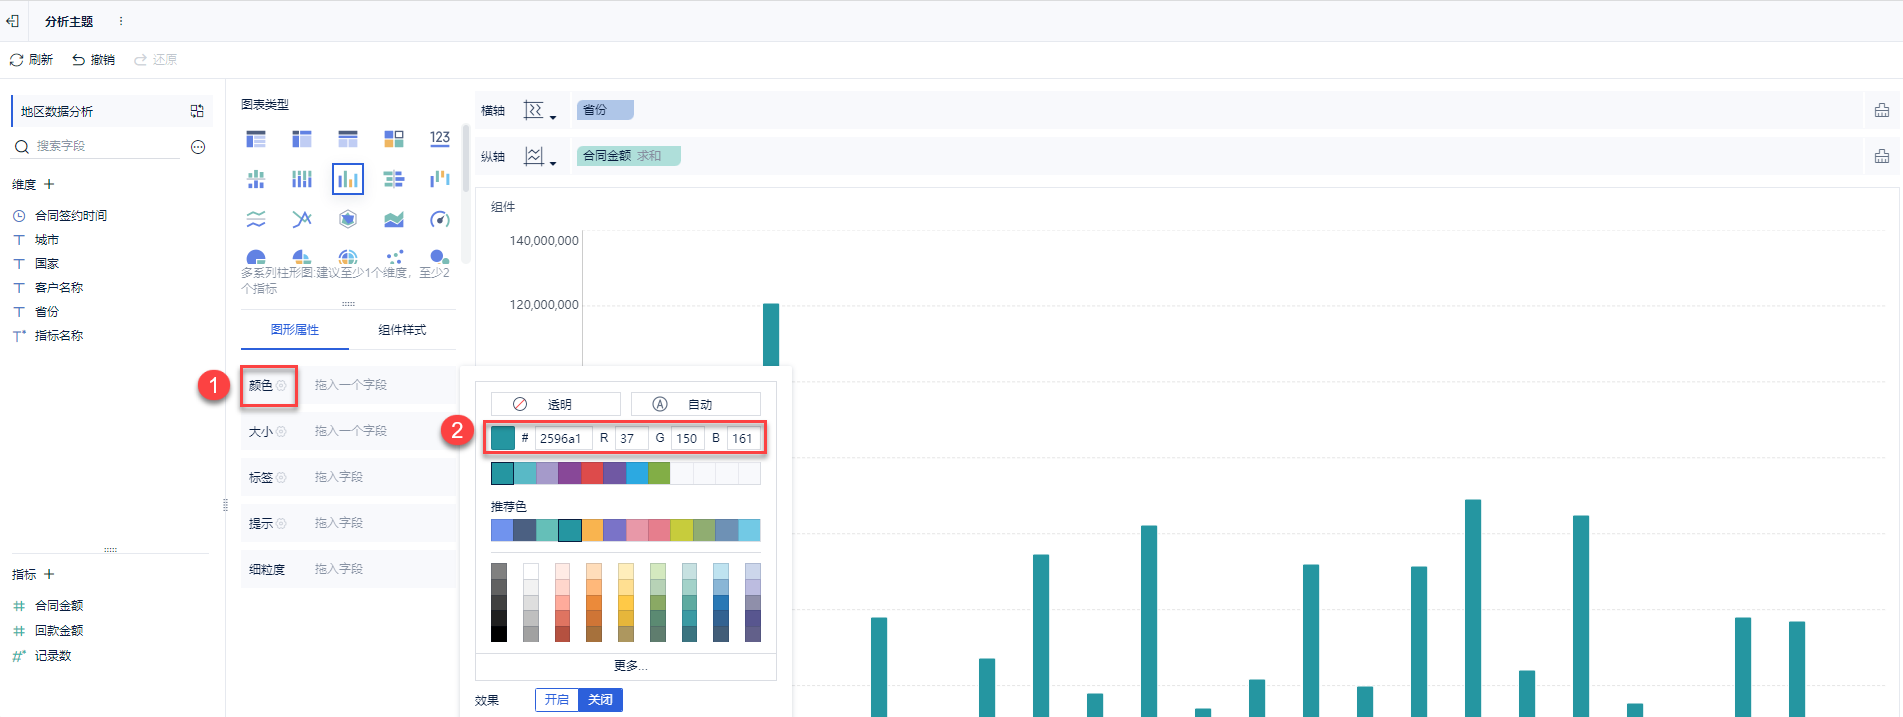Image resolution: width=1903 pixels, height=717 pixels.
Task: Choose the 123 indicator card chart type
Action: click(440, 139)
